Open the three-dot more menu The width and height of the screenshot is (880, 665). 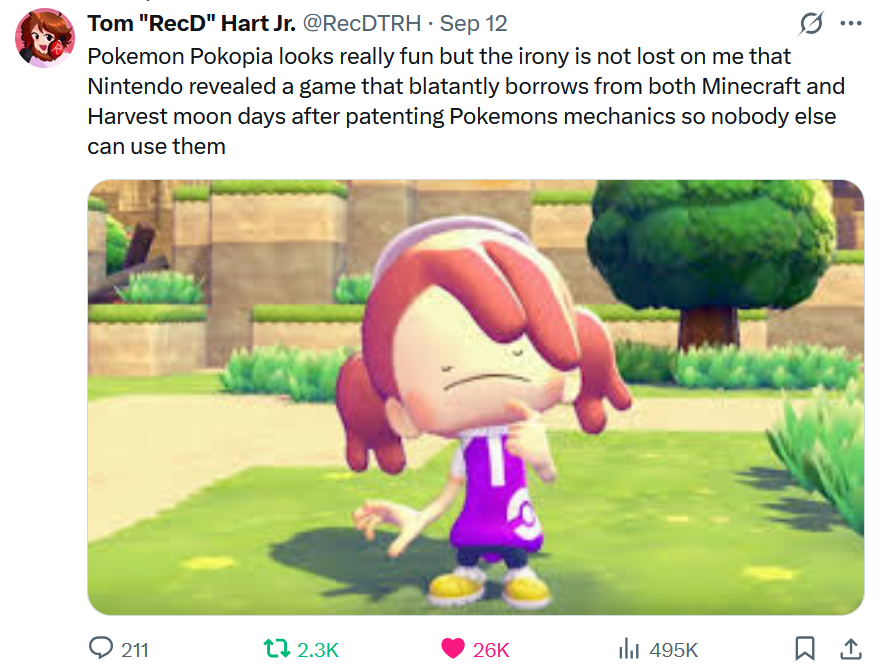click(851, 24)
